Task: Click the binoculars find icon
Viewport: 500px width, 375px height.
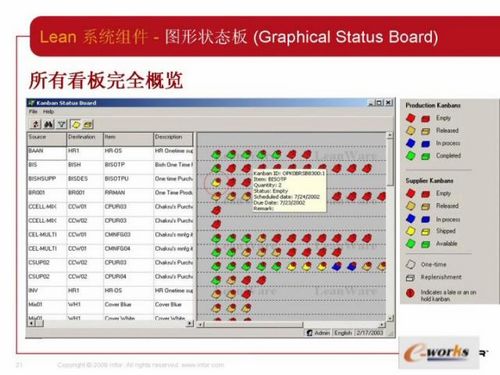Action: (x=49, y=124)
